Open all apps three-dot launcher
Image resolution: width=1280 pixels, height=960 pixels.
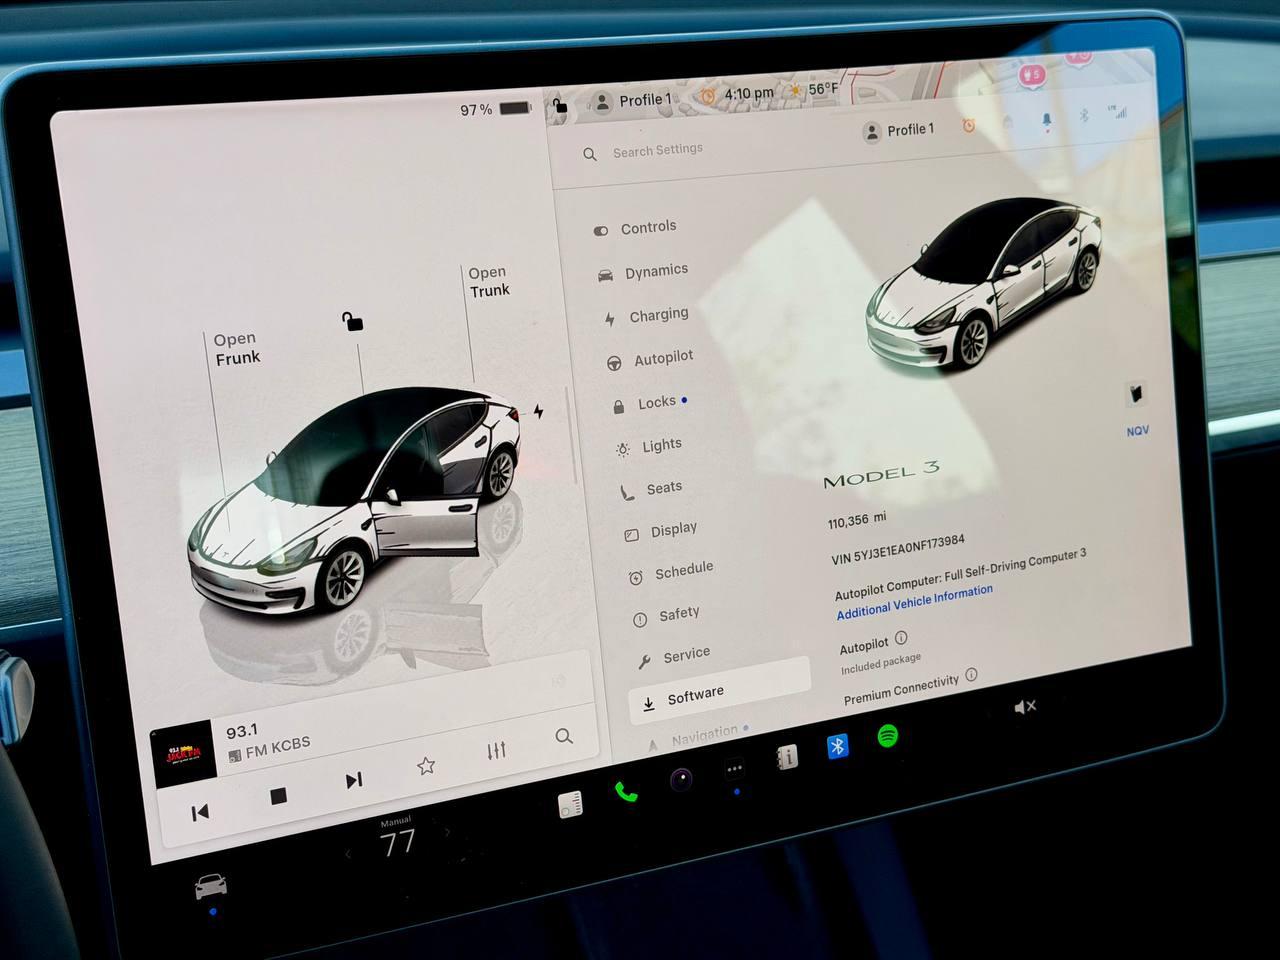(x=734, y=770)
